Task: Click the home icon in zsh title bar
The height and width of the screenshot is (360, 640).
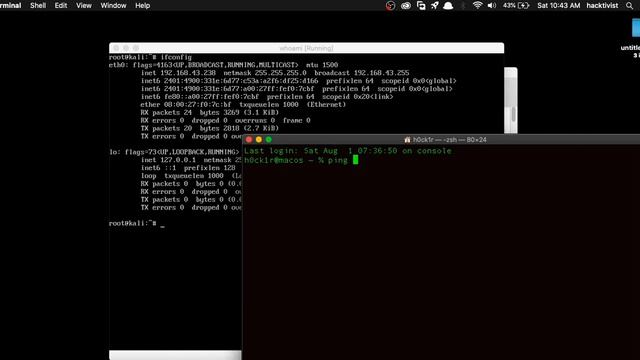Action: pos(407,140)
